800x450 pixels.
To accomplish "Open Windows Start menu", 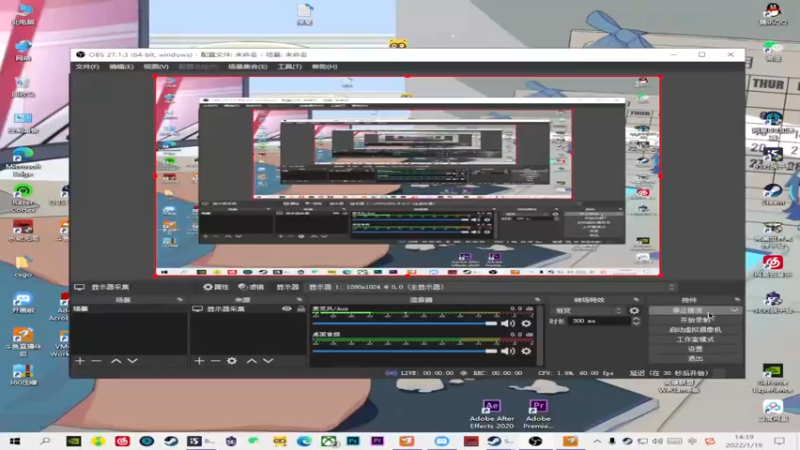I will click(15, 441).
